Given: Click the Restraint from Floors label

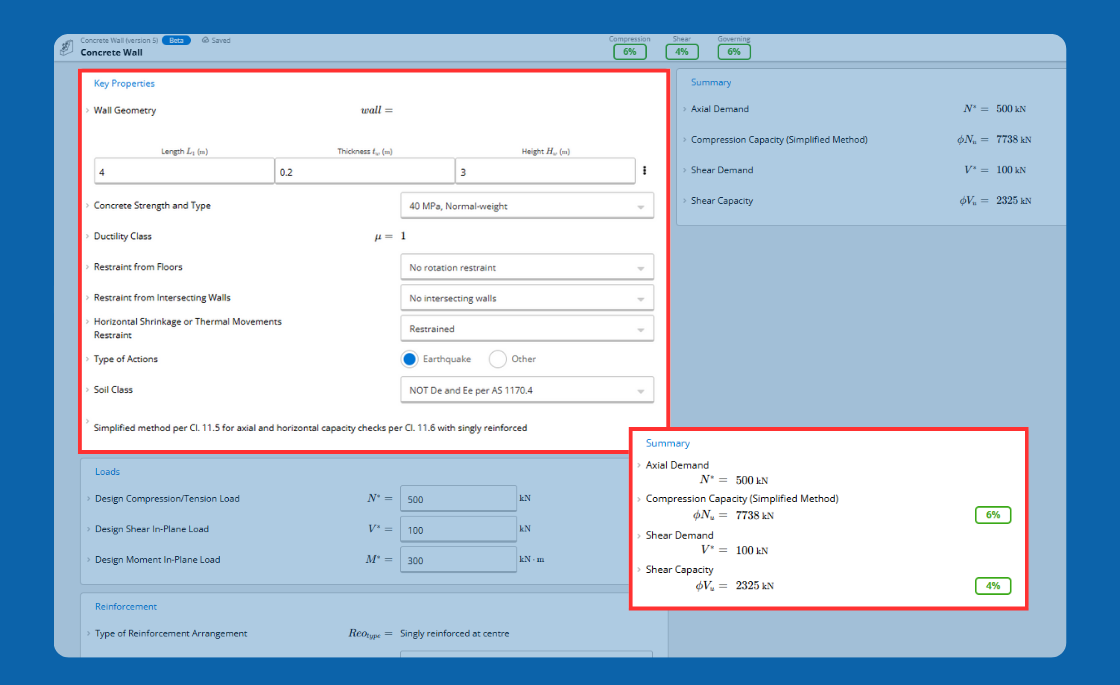Looking at the screenshot, I should [138, 267].
